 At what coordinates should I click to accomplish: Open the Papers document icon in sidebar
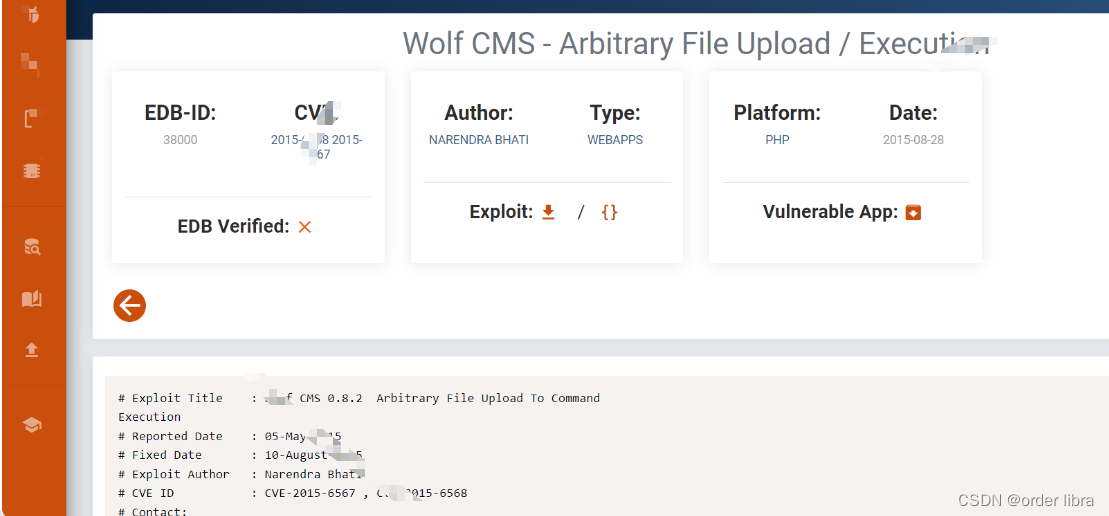pos(31,118)
